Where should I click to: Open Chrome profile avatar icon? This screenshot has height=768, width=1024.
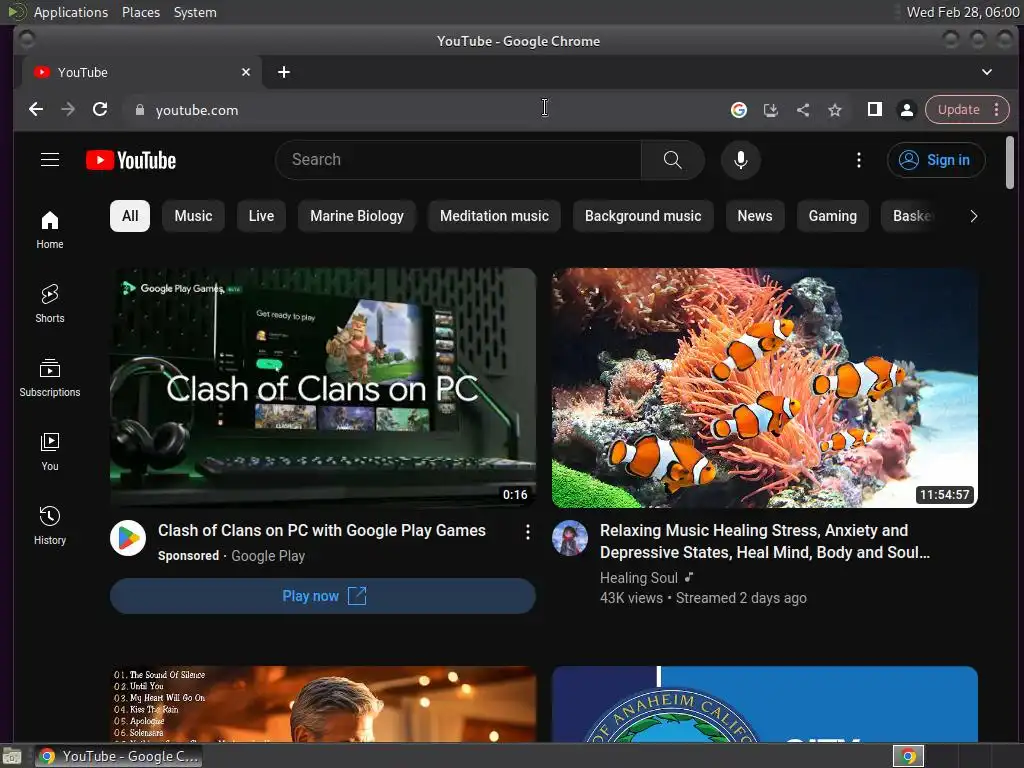point(906,110)
